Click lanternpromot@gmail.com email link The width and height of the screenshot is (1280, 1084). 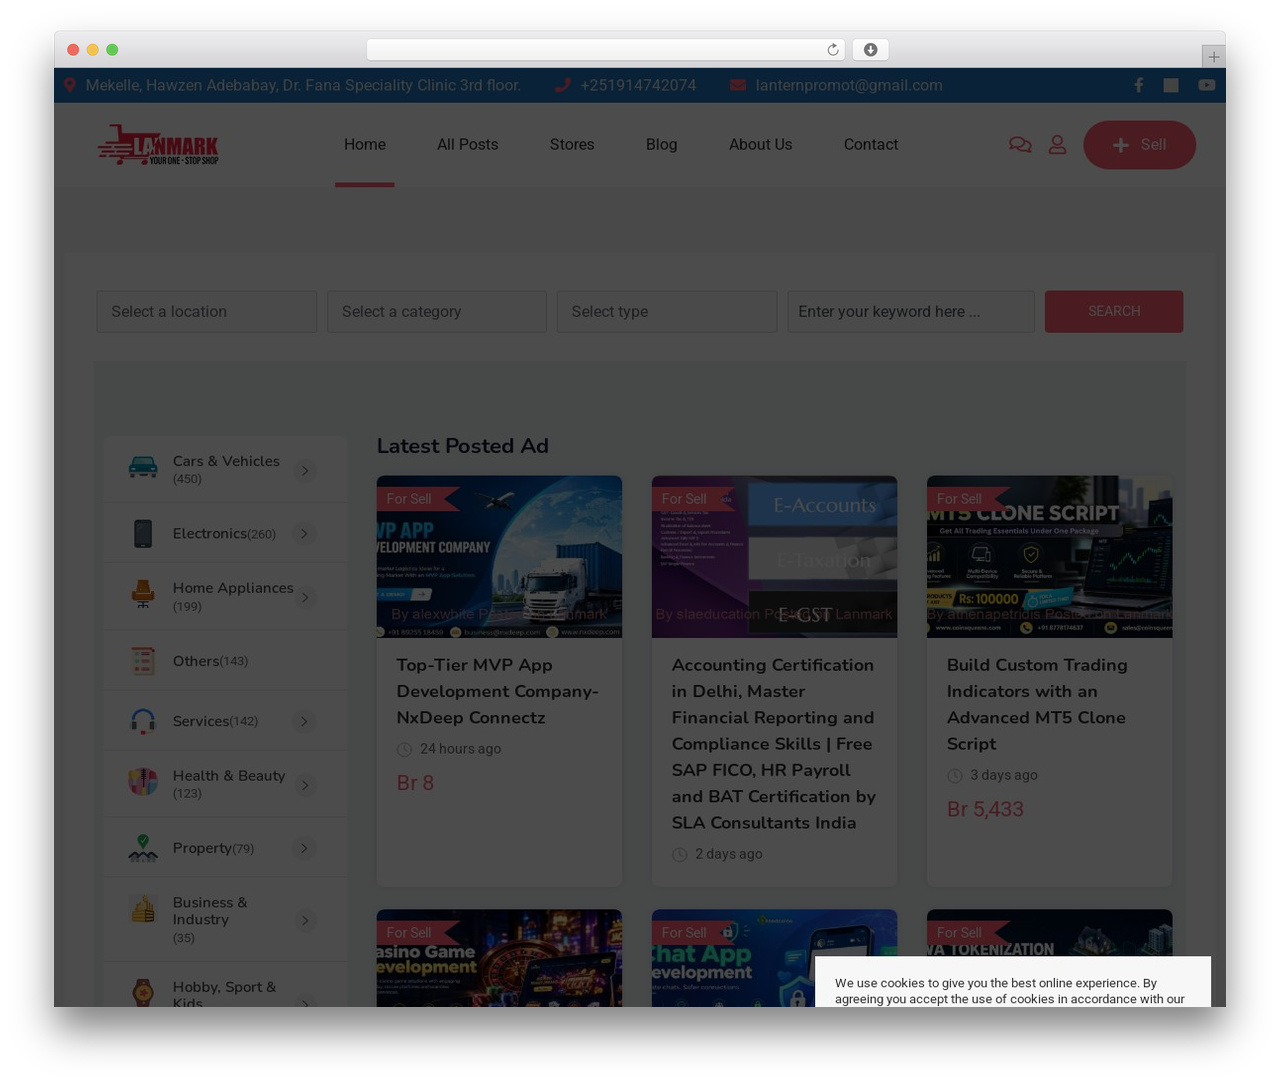coord(849,85)
